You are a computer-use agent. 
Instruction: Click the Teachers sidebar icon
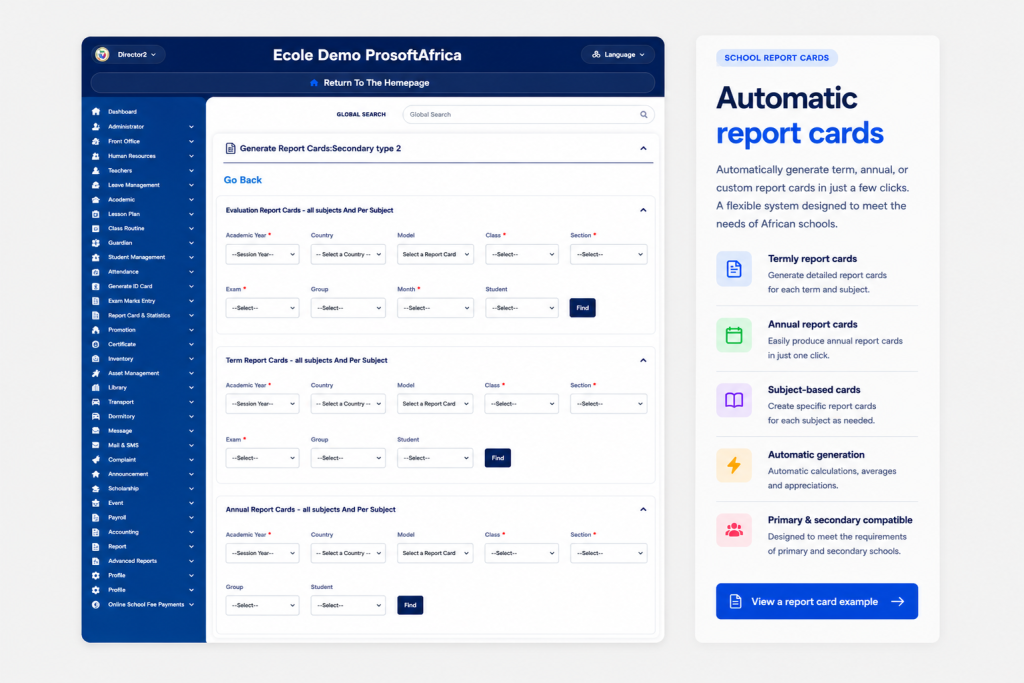(96, 170)
